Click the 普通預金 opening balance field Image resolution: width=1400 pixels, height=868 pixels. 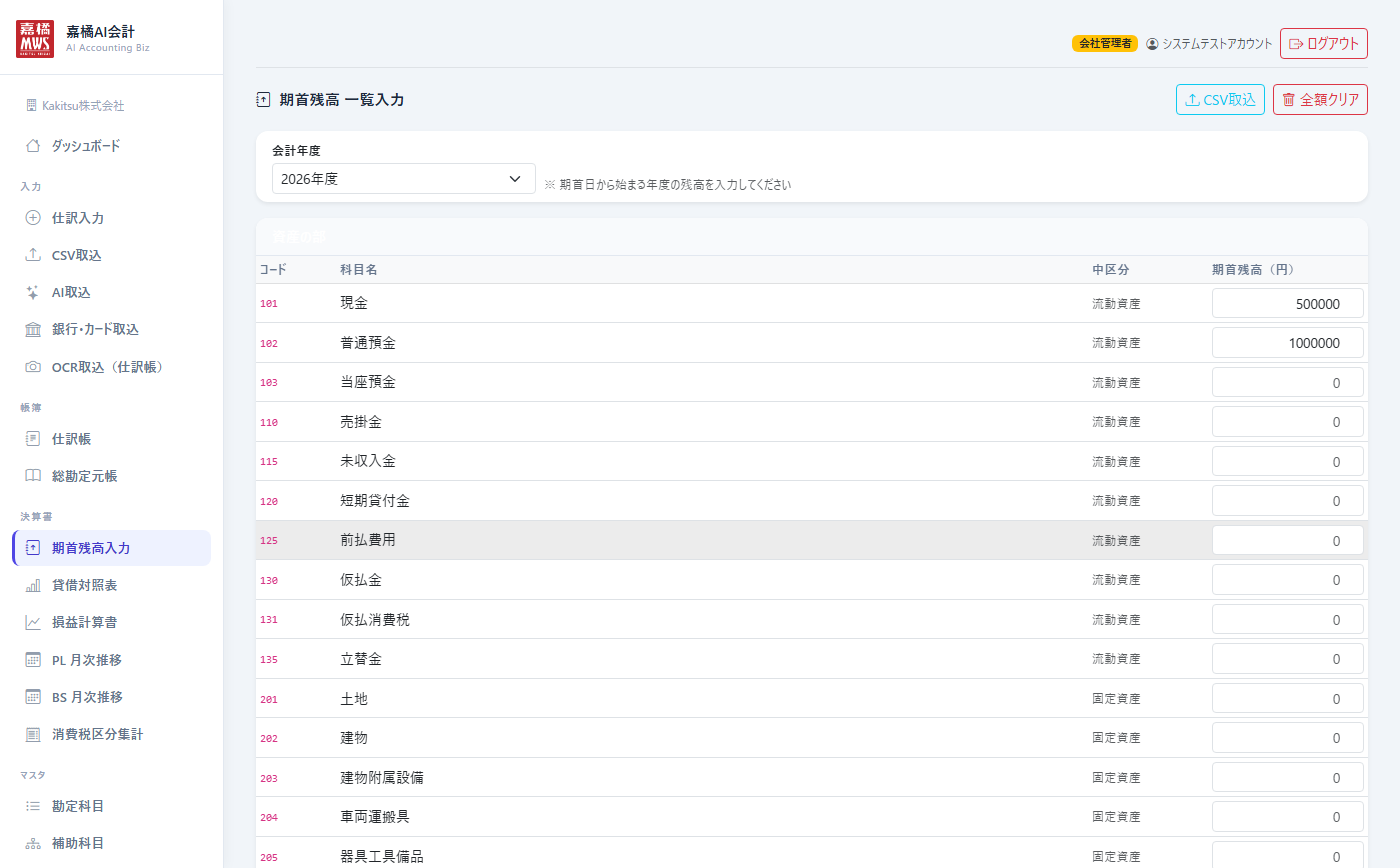(1288, 343)
